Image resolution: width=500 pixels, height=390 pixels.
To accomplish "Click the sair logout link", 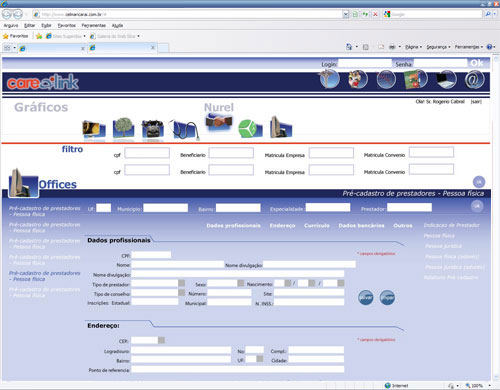I will point(476,101).
